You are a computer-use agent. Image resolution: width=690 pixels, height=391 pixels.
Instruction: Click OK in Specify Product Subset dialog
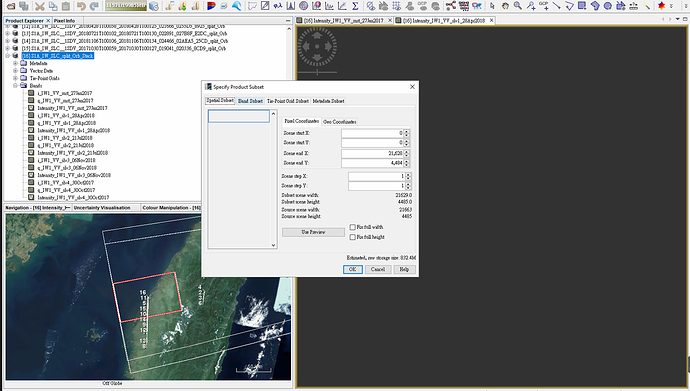coord(352,269)
